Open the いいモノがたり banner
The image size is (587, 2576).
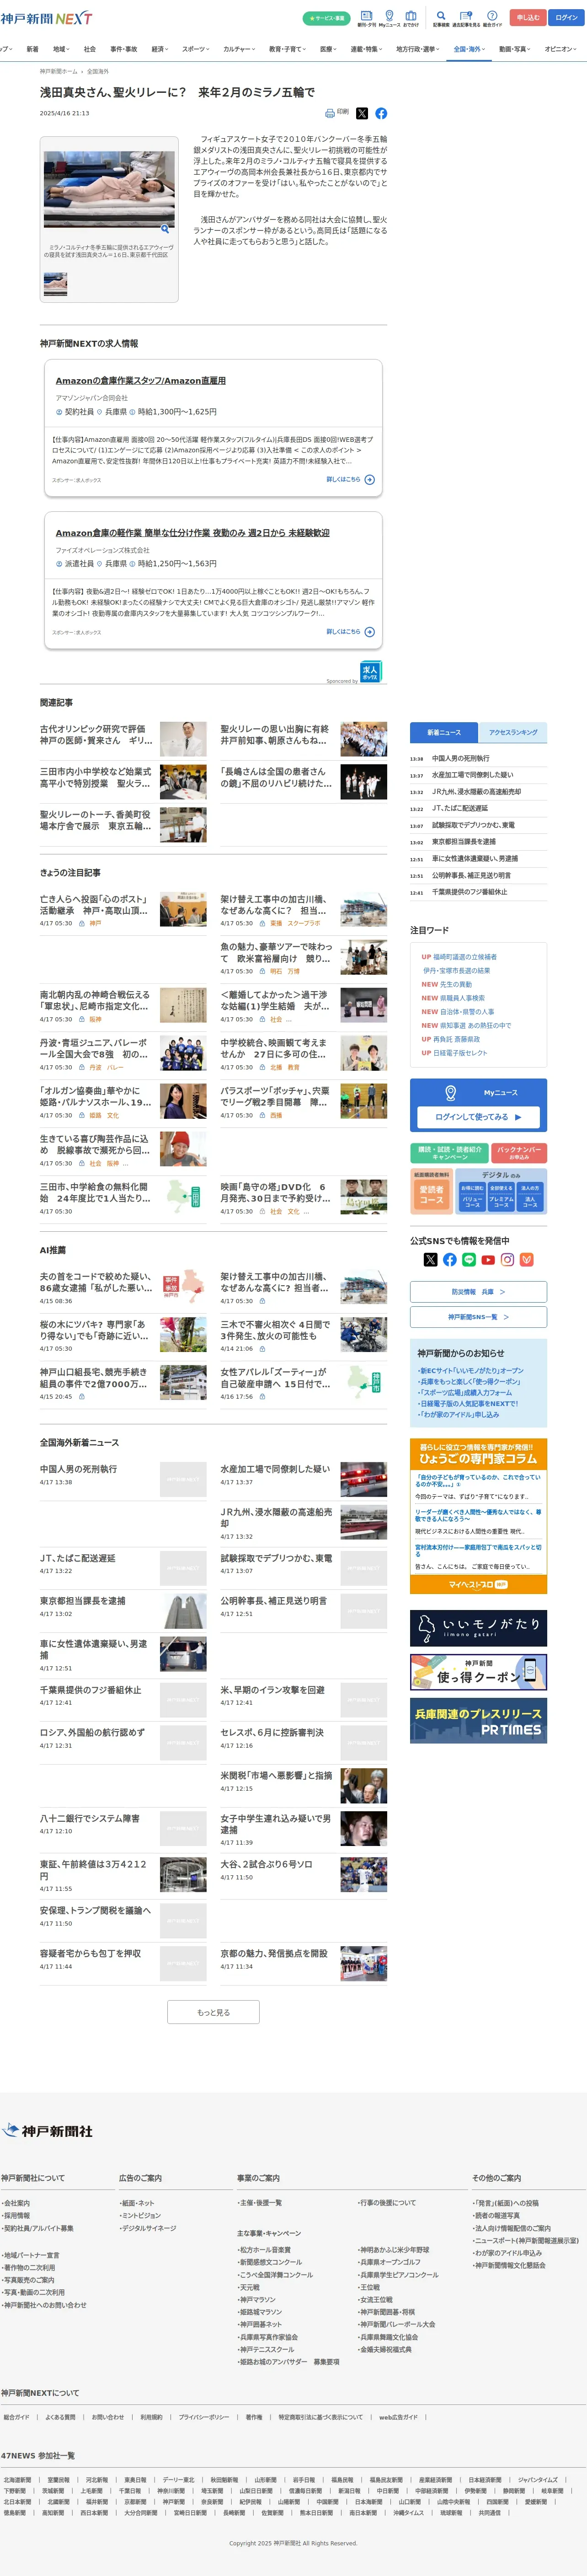tap(478, 1628)
